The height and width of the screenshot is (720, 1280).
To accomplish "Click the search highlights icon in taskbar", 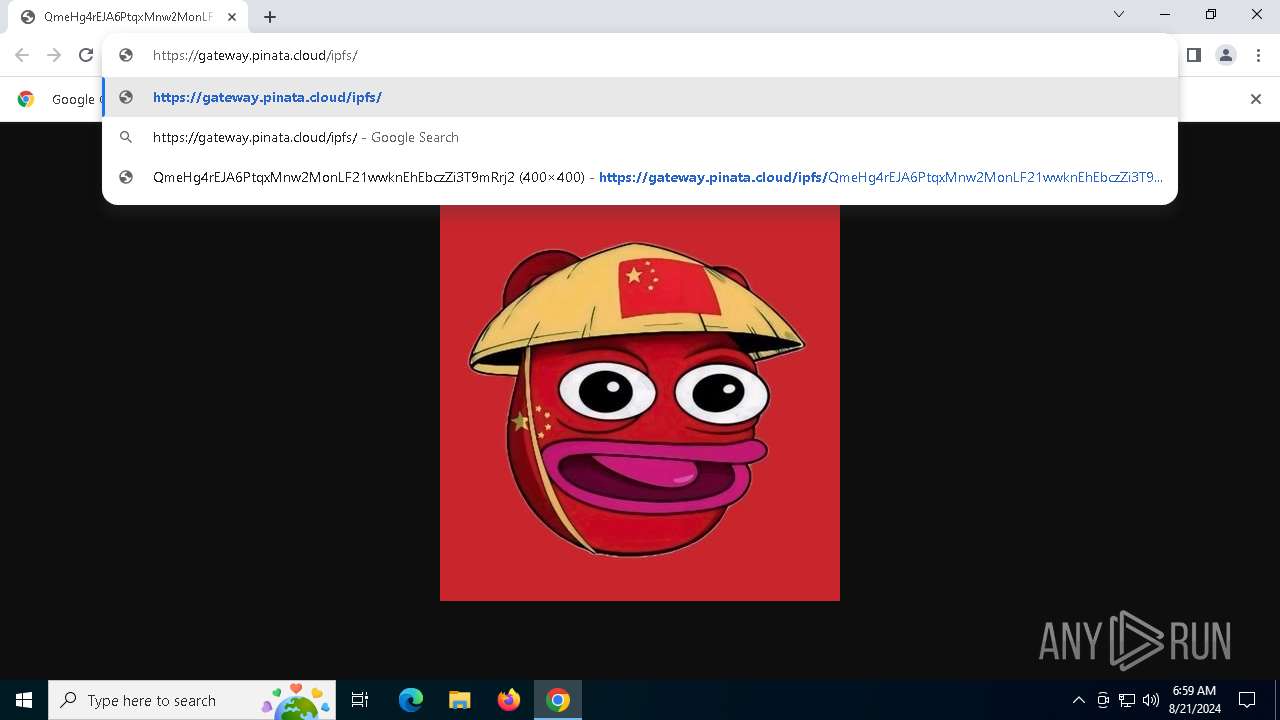I will [296, 700].
